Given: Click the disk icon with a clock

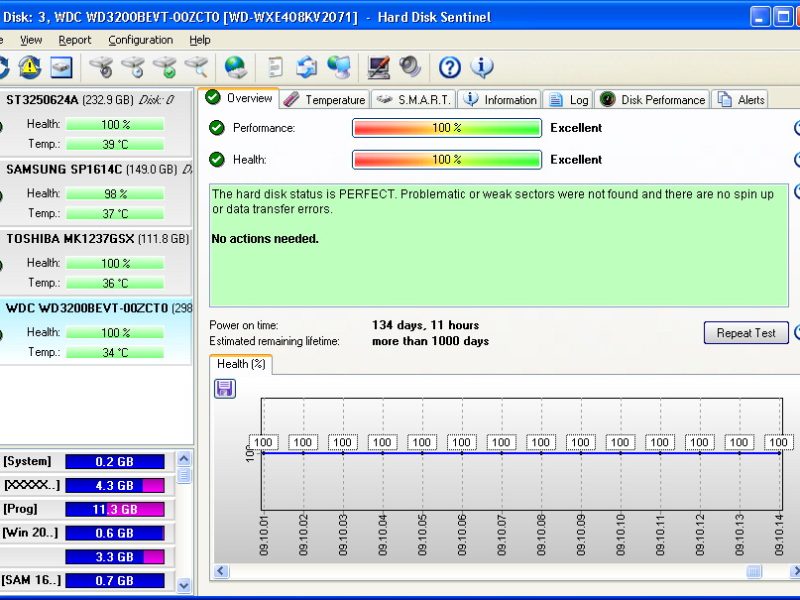Looking at the screenshot, I should click(x=133, y=67).
